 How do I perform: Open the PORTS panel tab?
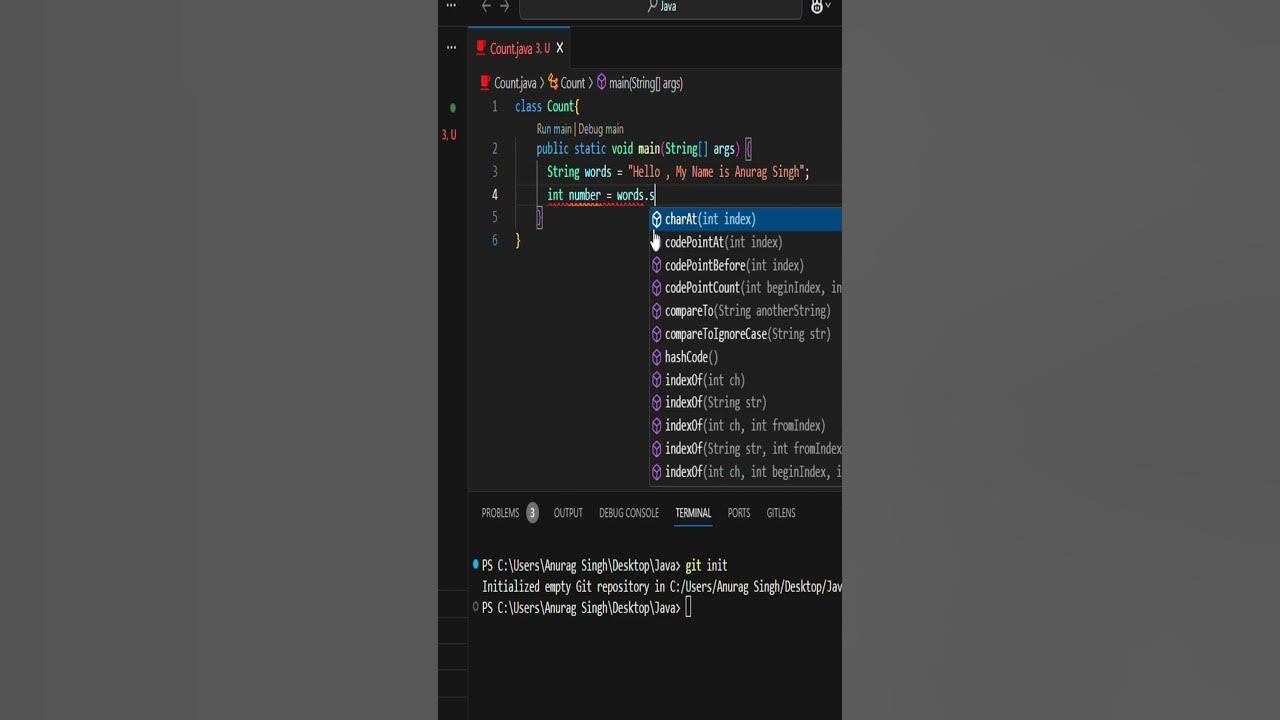pyautogui.click(x=739, y=513)
